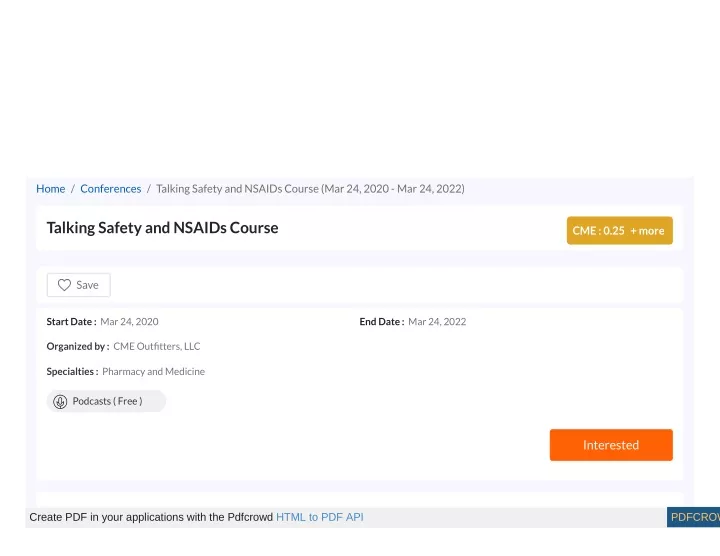Click the Start Date value Mar 24, 2020

[129, 322]
